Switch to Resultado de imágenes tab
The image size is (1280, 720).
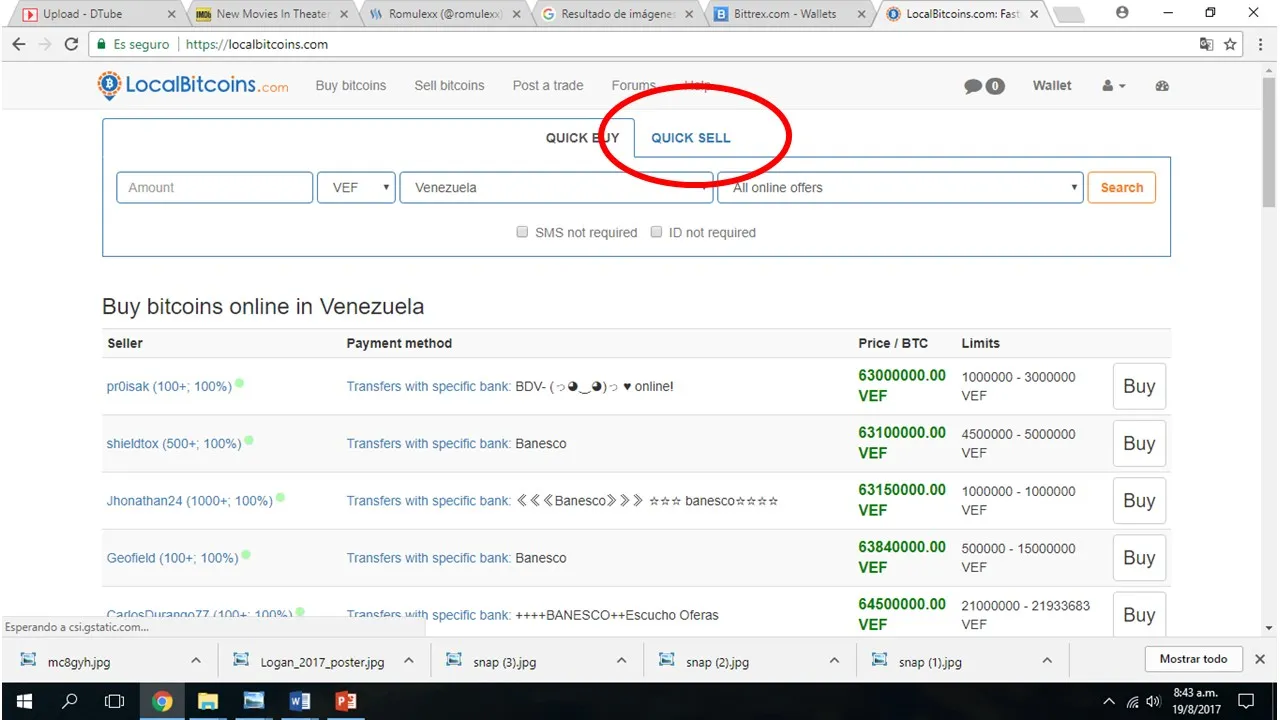(x=617, y=14)
